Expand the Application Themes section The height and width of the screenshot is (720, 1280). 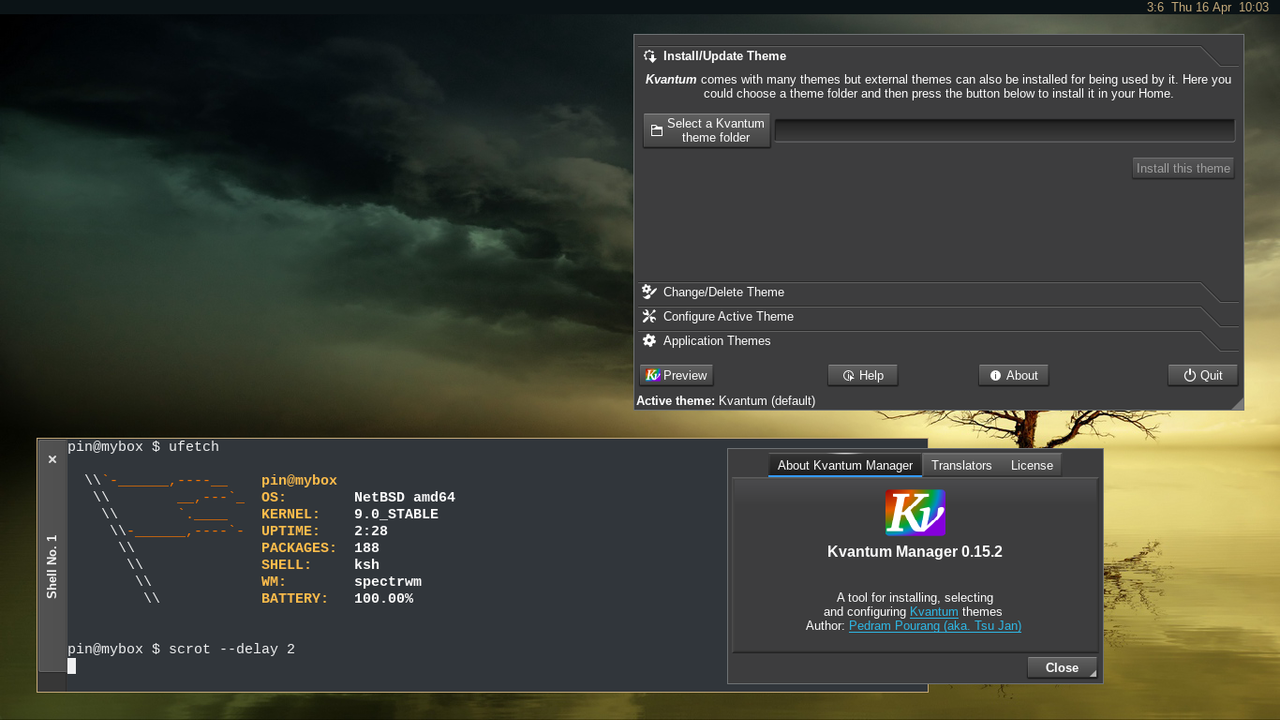point(938,341)
